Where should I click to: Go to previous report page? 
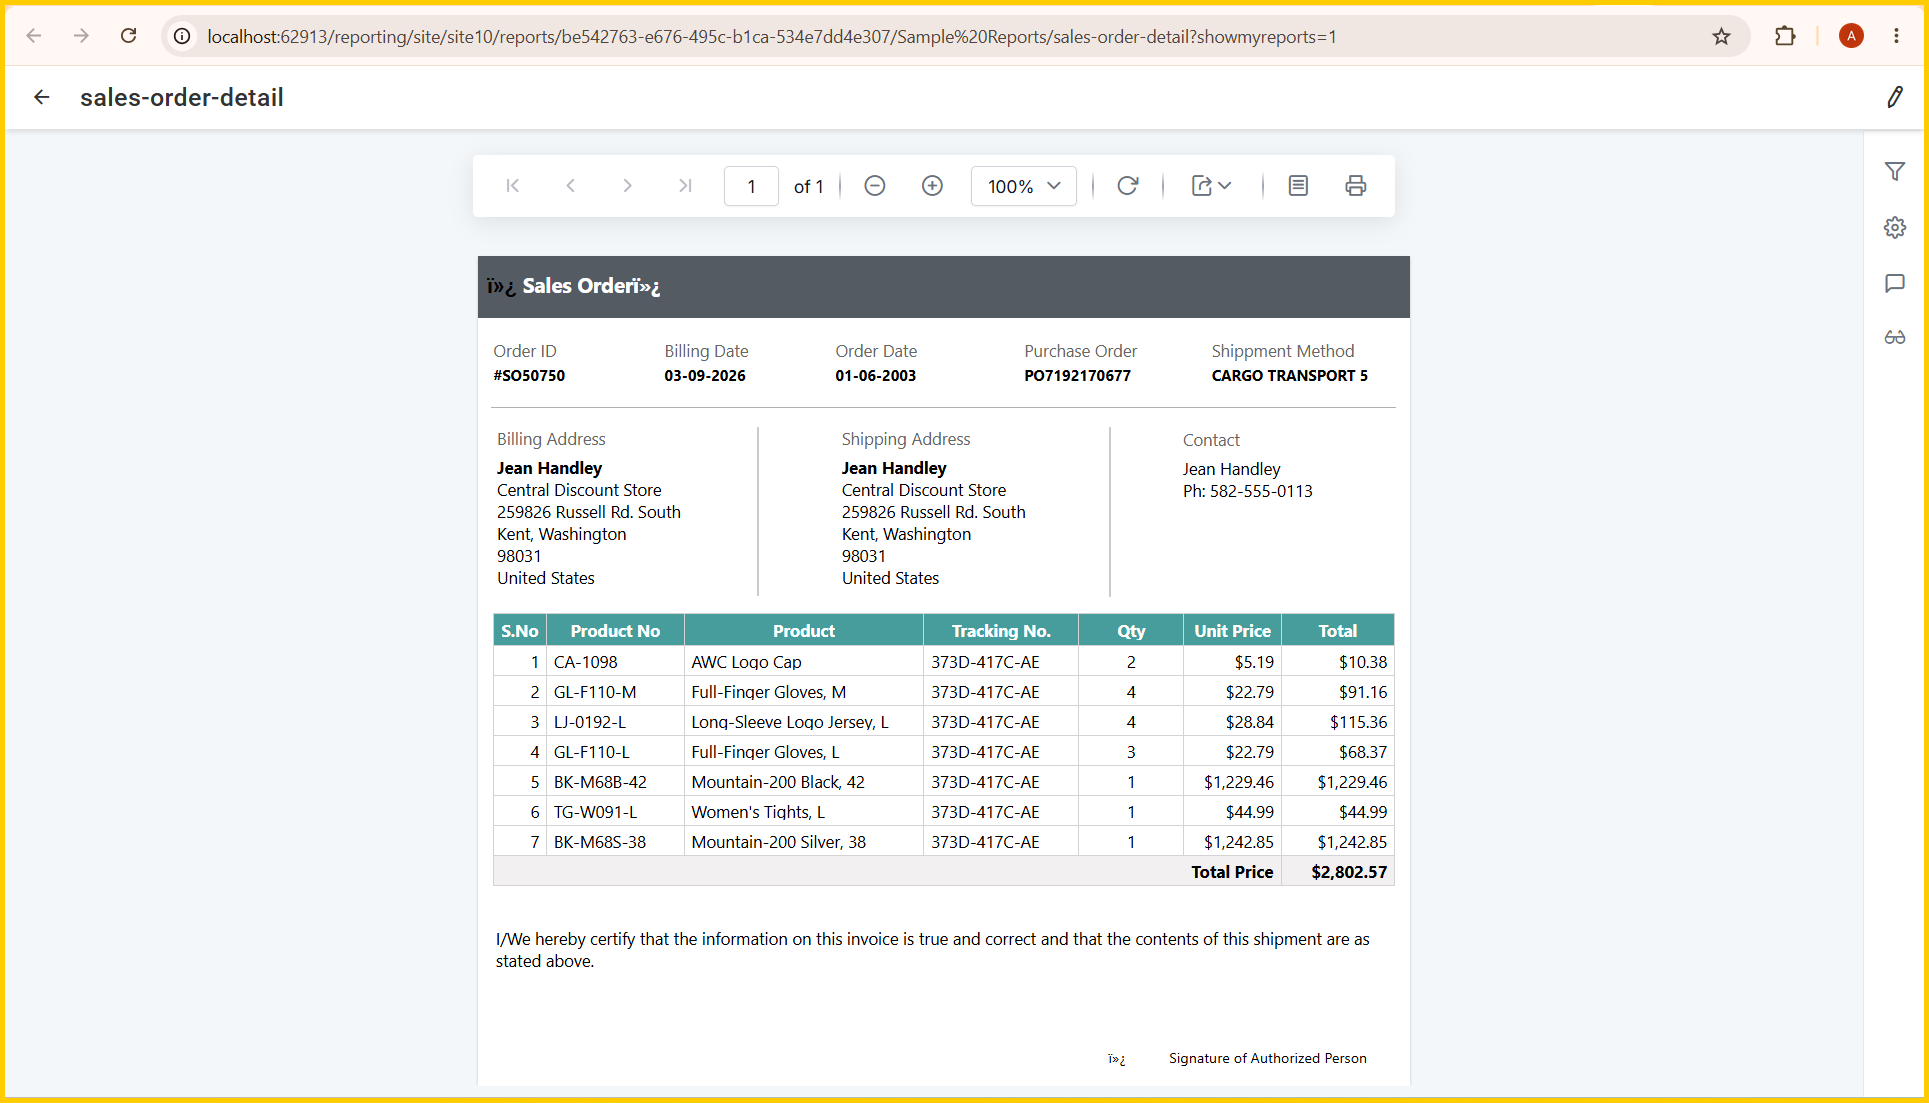570,186
